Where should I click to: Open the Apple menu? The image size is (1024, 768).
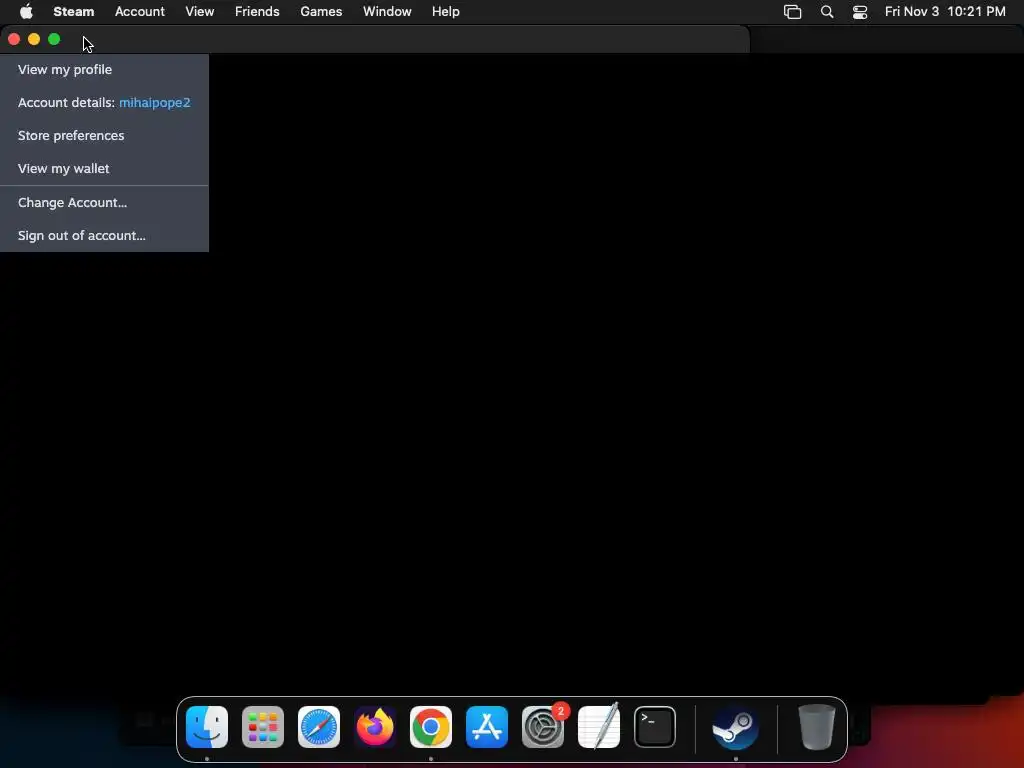point(26,12)
